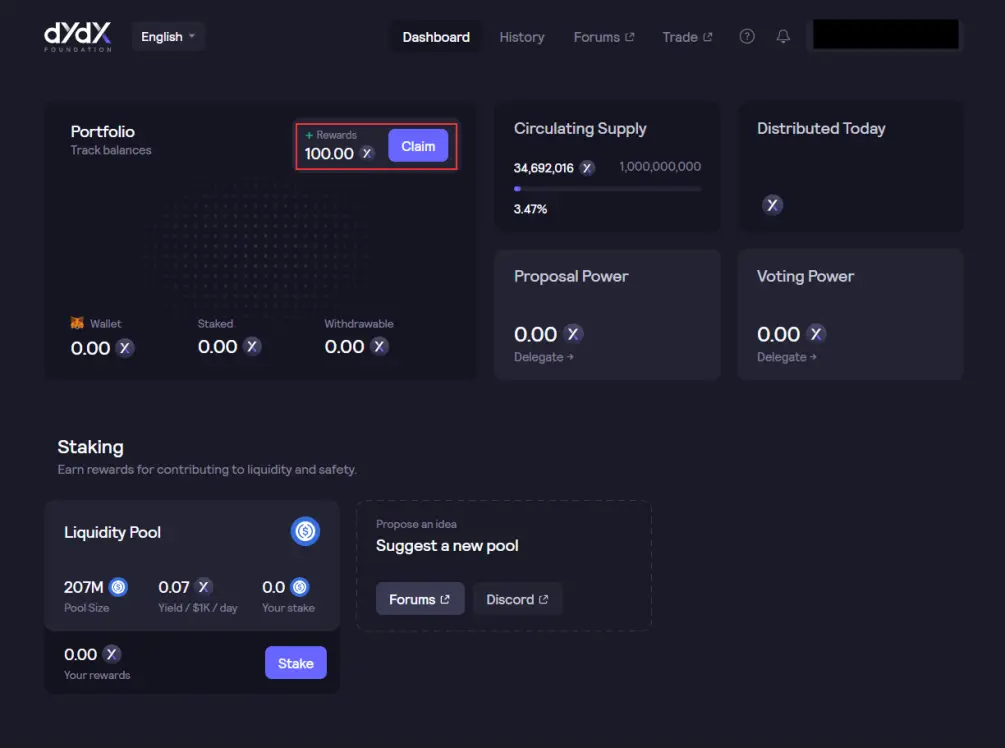1005x748 pixels.
Task: Click the Portfolio heading
Action: pos(103,131)
